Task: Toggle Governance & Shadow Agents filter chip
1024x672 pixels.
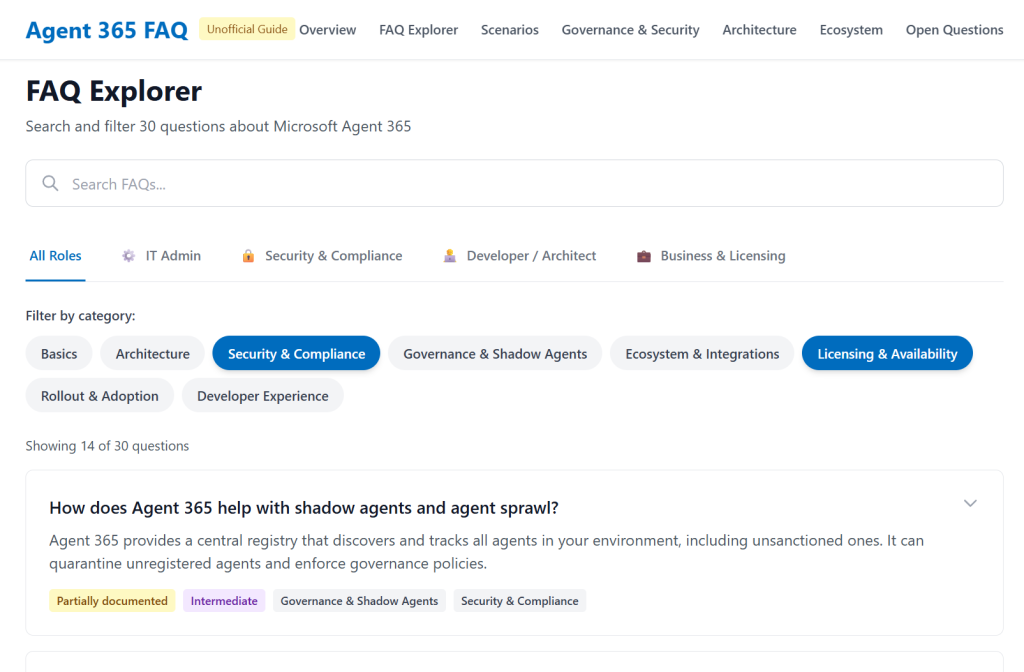Action: point(495,354)
